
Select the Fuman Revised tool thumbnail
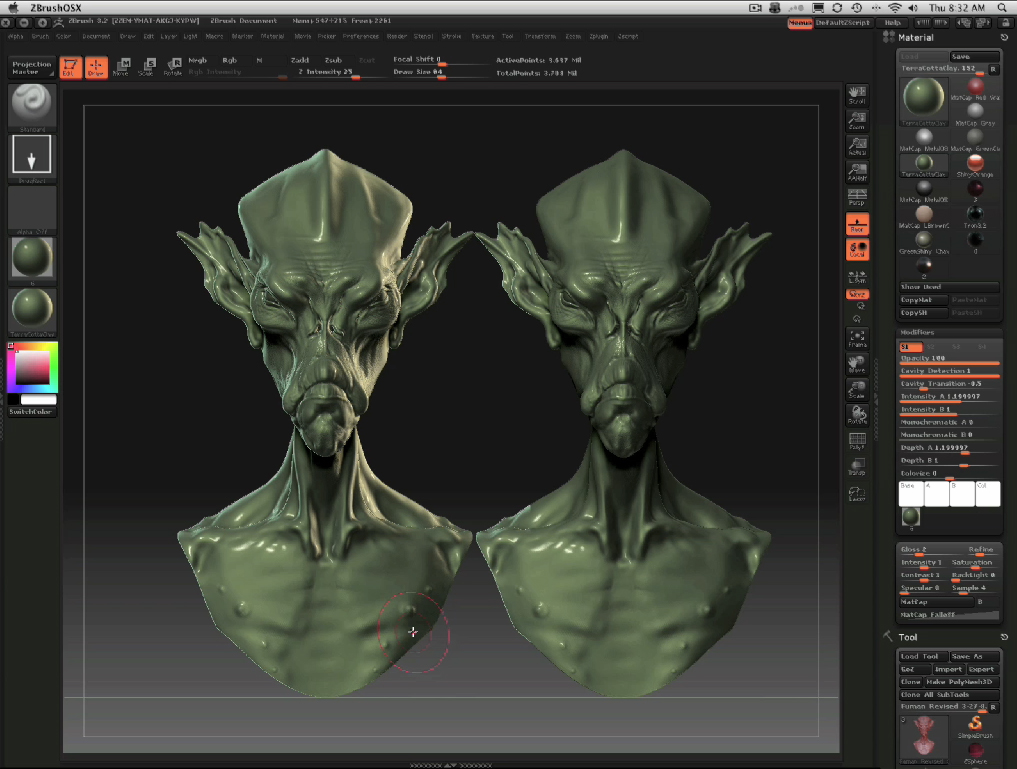pos(924,740)
